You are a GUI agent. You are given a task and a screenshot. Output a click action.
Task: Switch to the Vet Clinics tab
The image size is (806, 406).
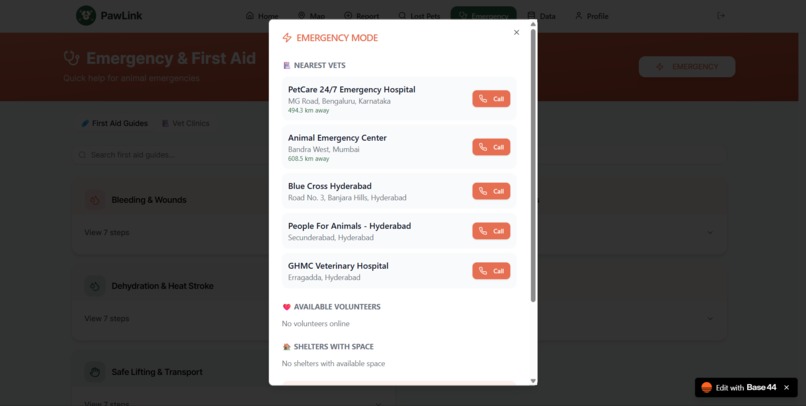click(186, 123)
